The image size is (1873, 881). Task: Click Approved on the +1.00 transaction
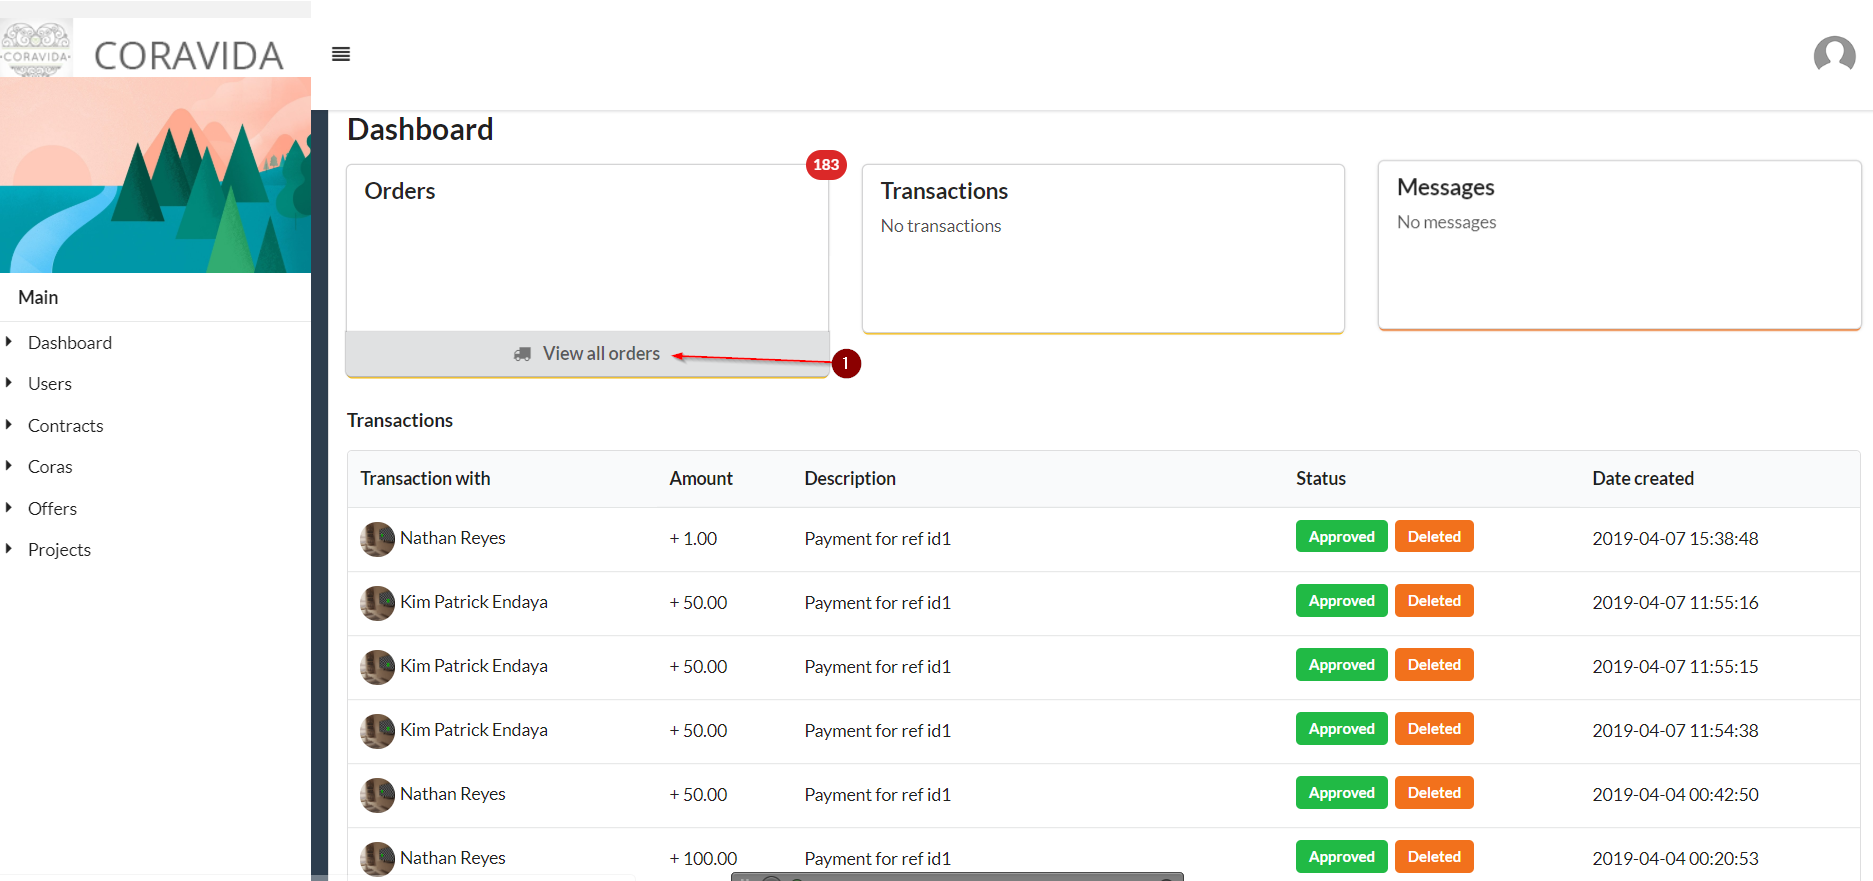[x=1341, y=537]
